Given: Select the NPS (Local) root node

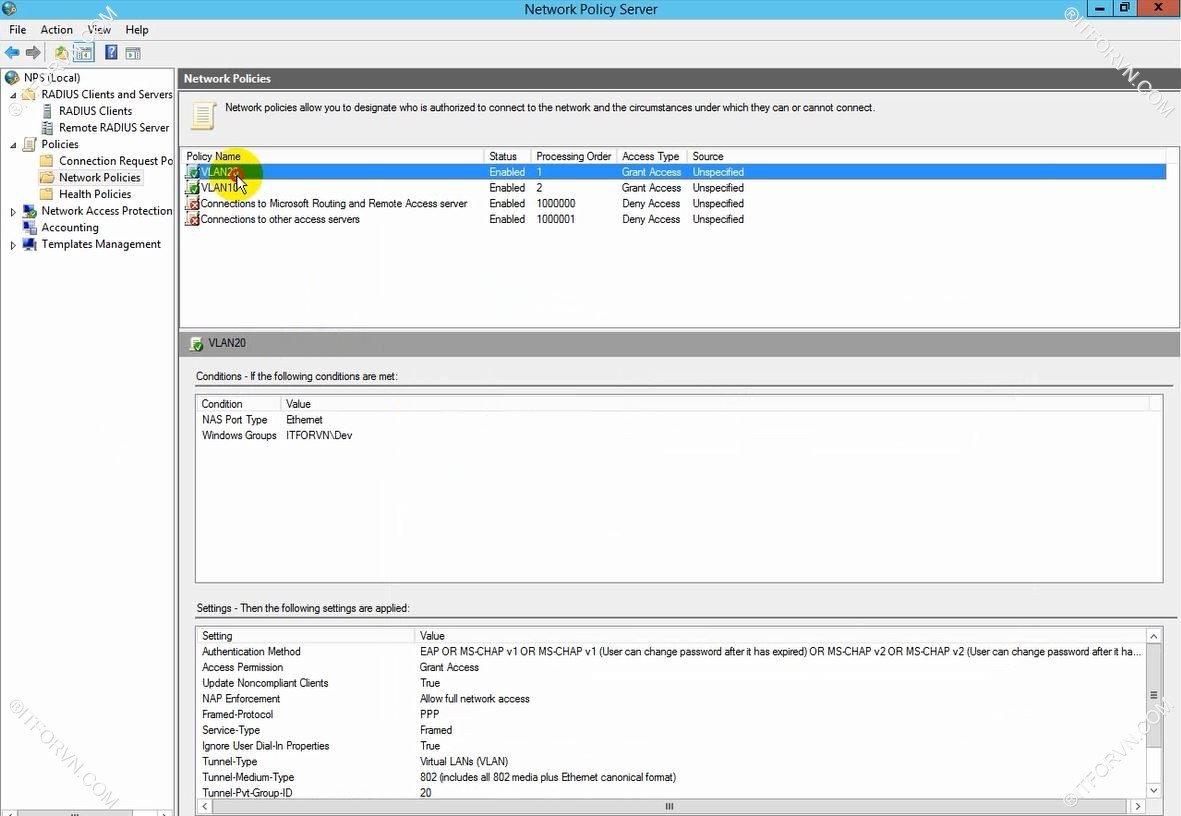Looking at the screenshot, I should 51,78.
